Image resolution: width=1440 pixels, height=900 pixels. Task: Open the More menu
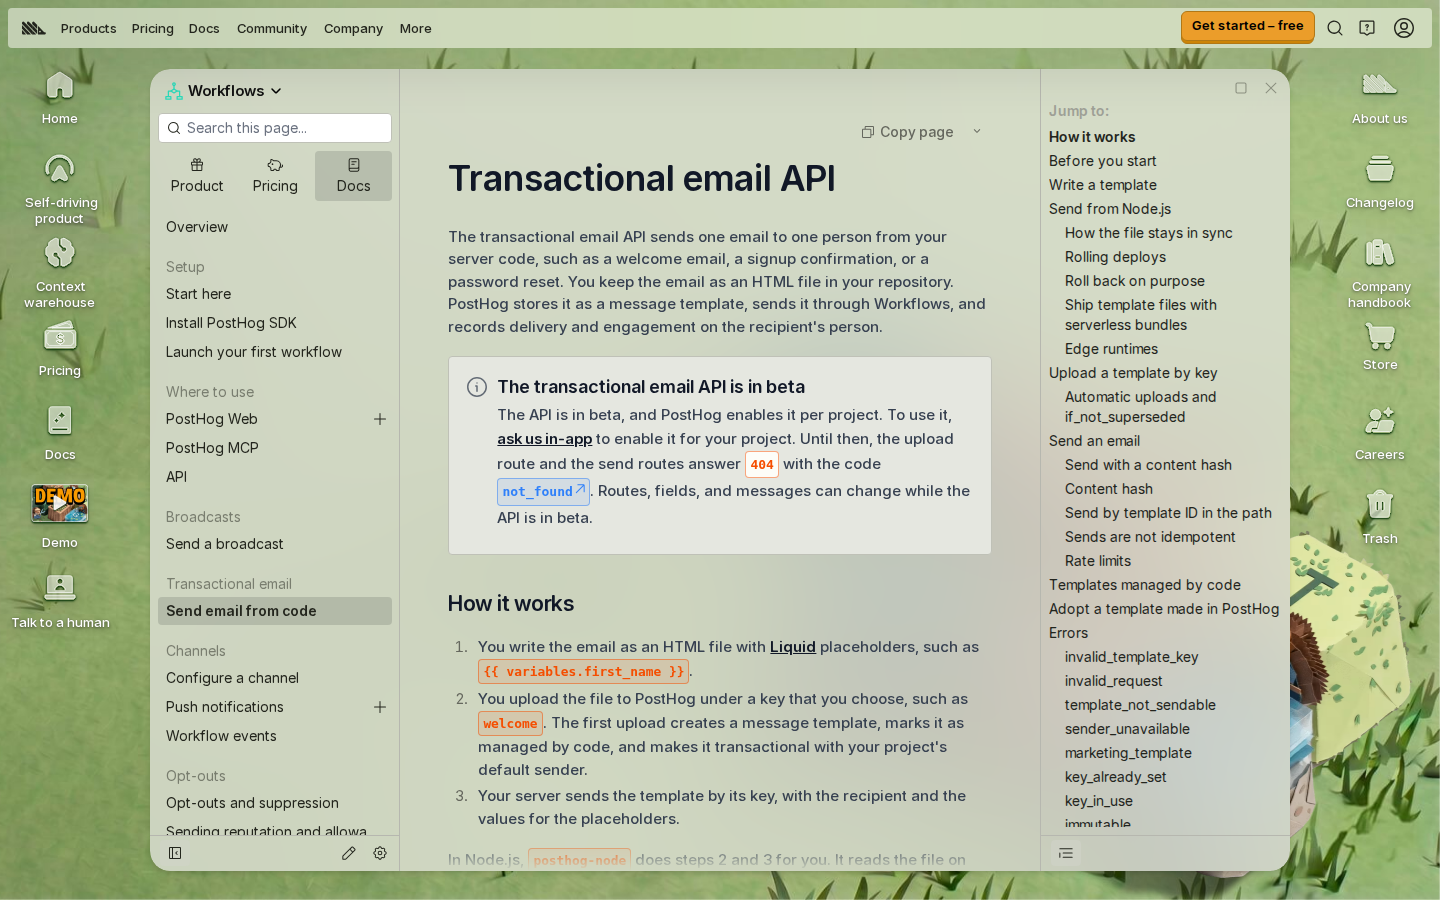(416, 28)
